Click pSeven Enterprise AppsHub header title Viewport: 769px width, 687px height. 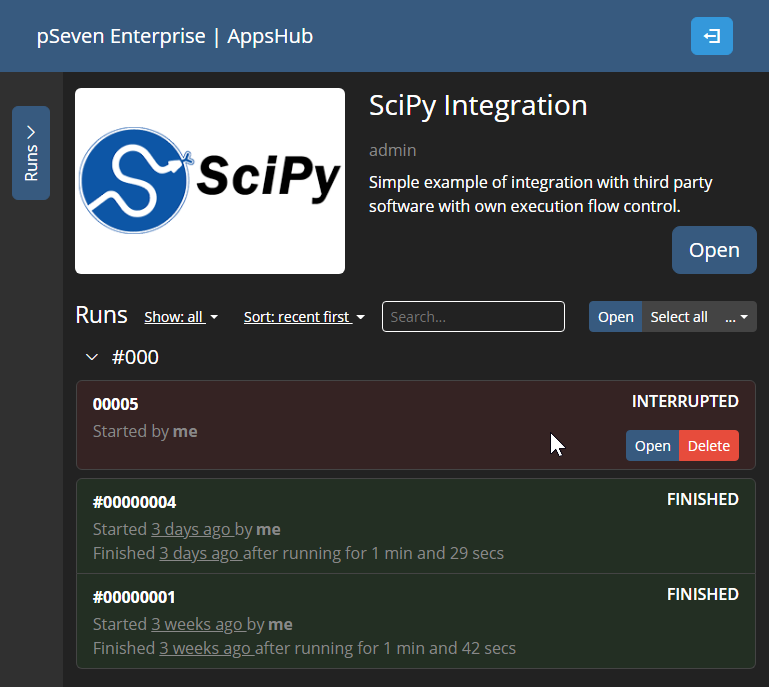pos(175,36)
